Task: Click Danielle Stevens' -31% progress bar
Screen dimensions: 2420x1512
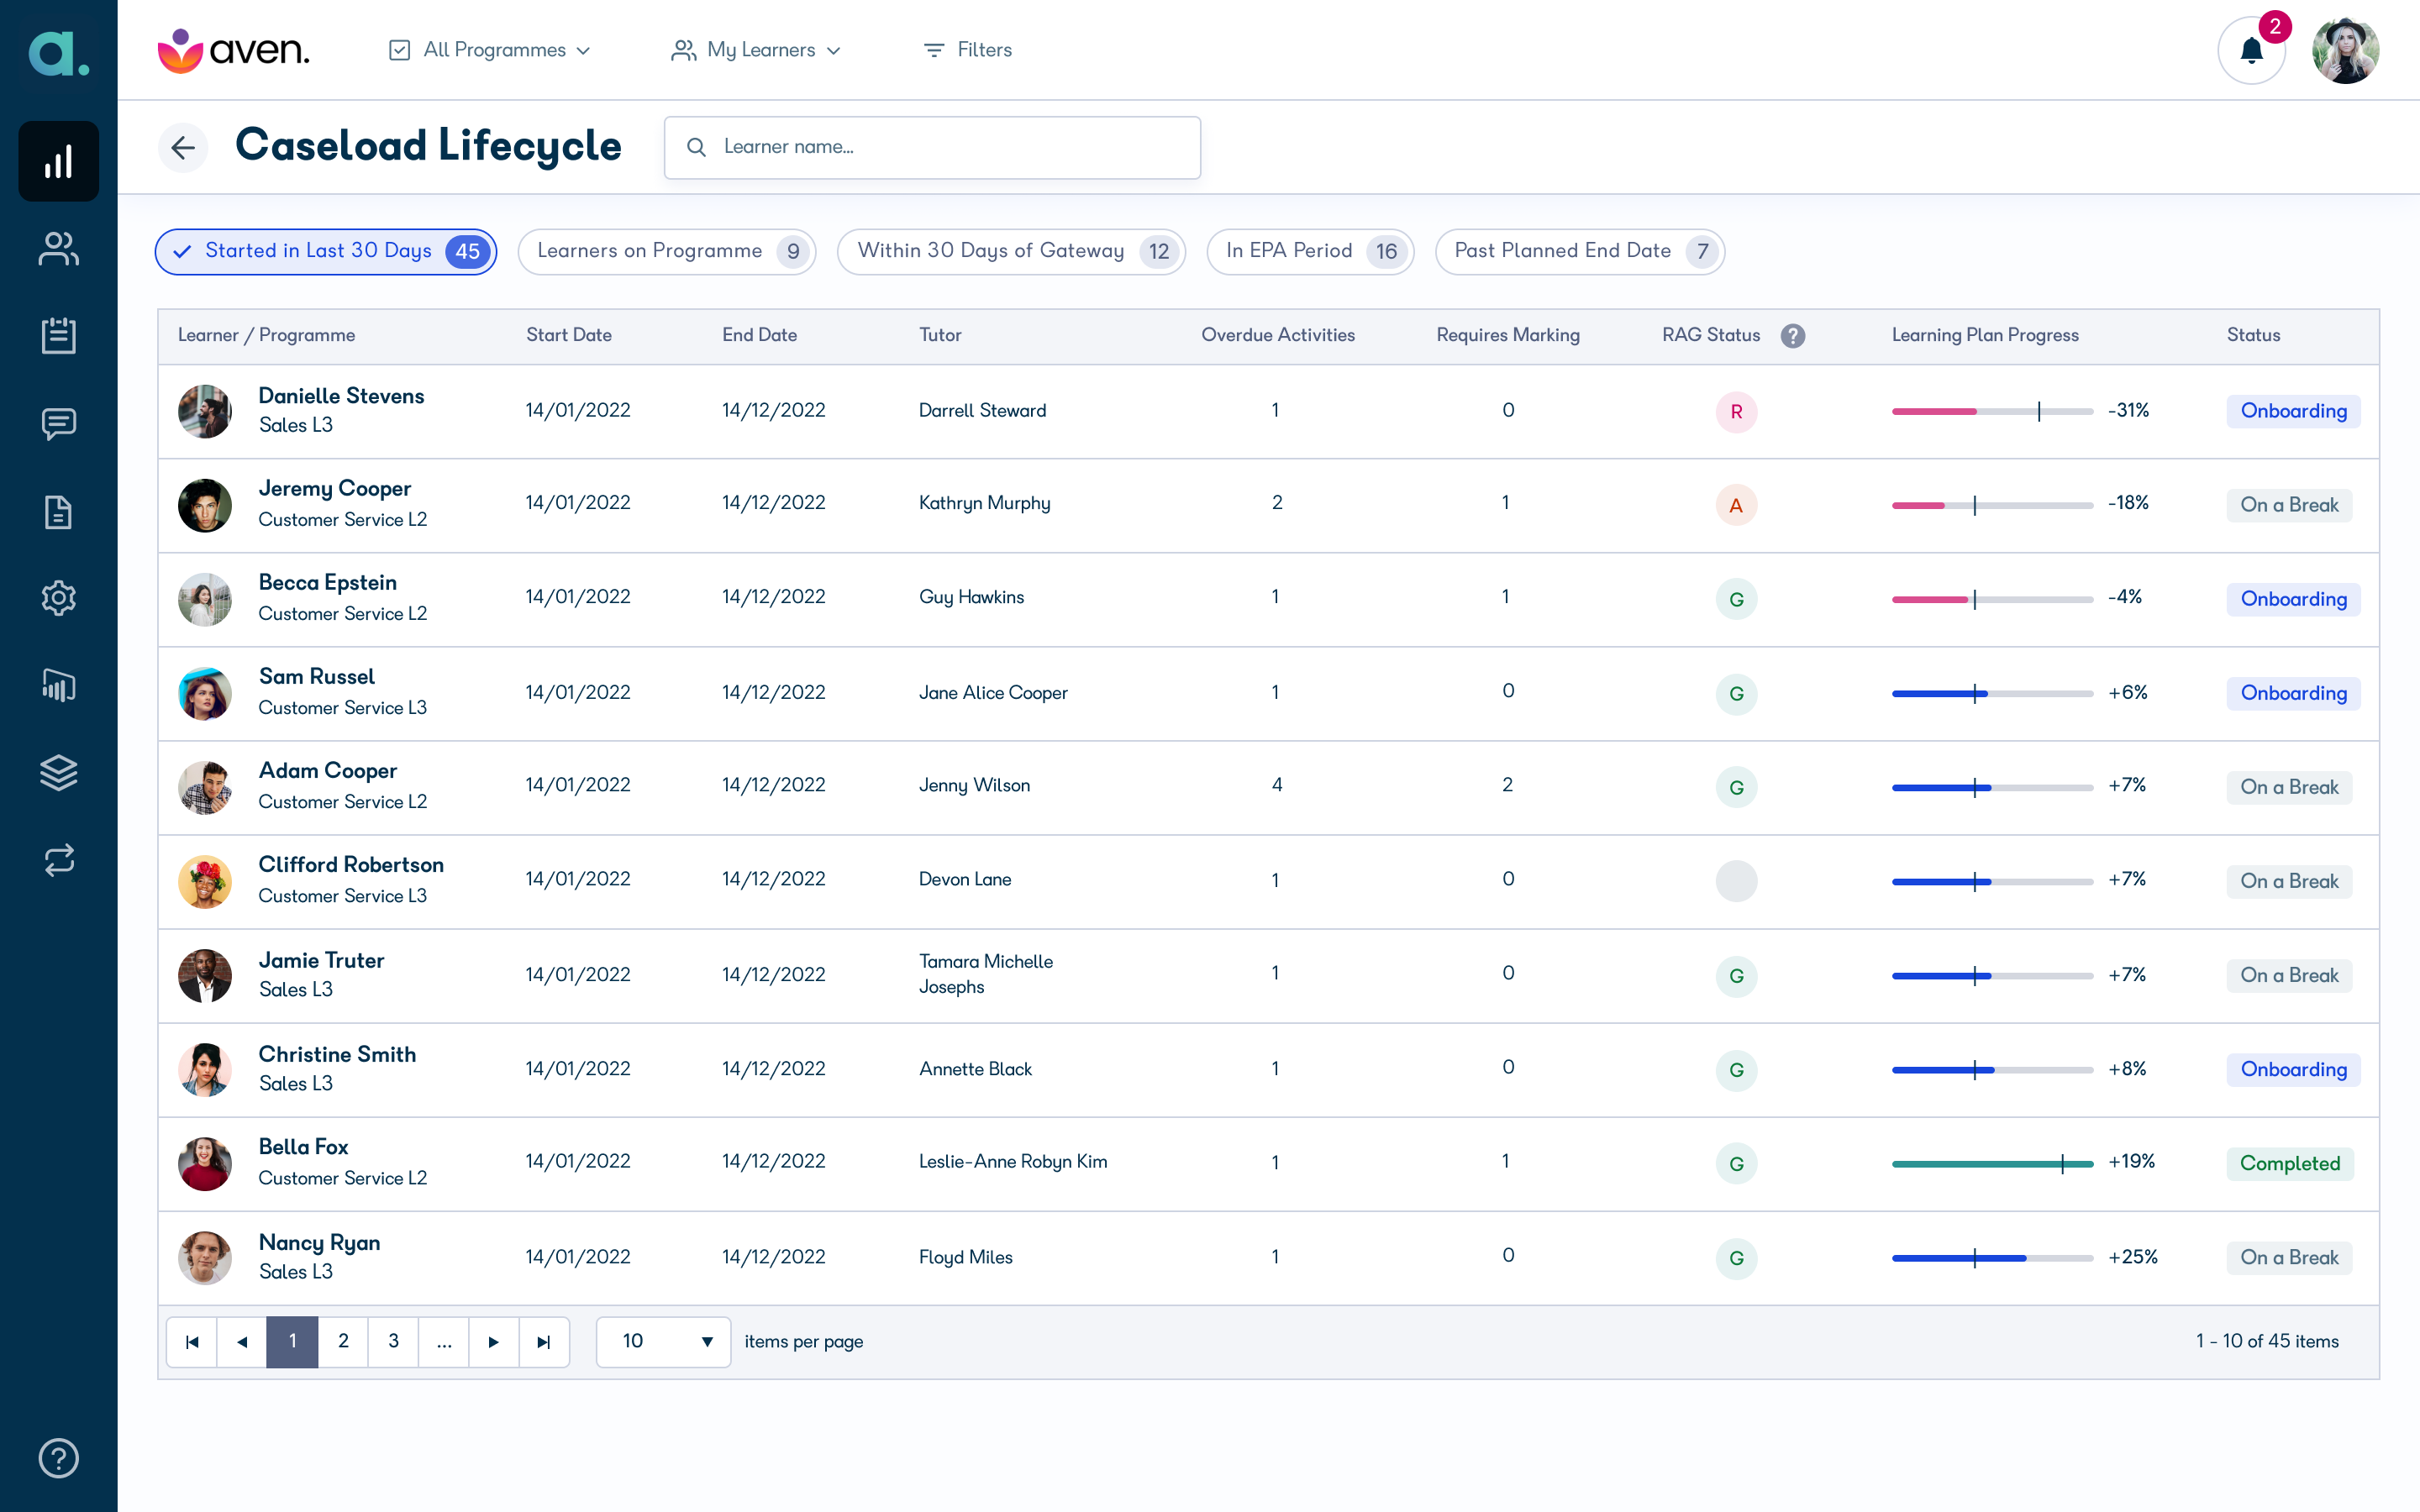Action: point(1992,411)
